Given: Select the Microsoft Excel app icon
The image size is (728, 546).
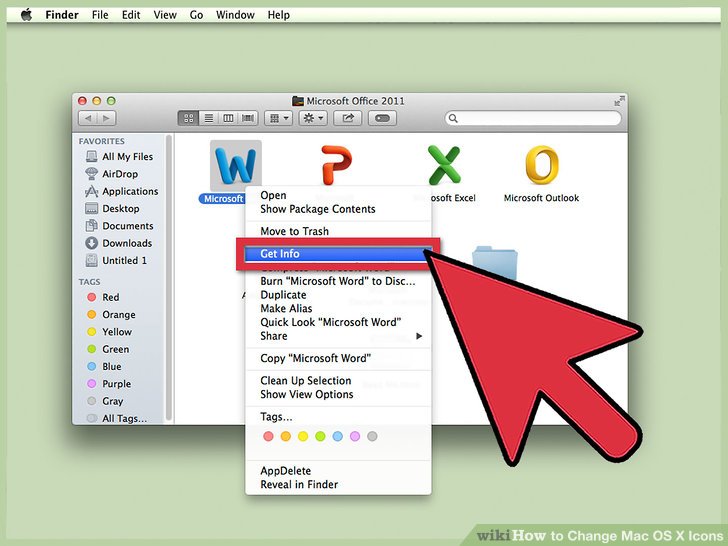Looking at the screenshot, I should (444, 165).
